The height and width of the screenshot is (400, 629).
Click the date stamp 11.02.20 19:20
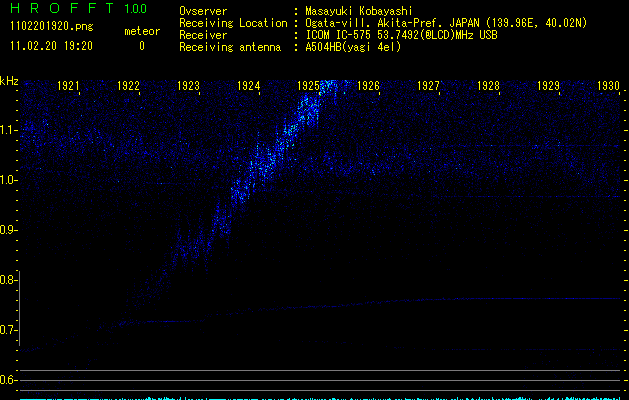coord(51,46)
